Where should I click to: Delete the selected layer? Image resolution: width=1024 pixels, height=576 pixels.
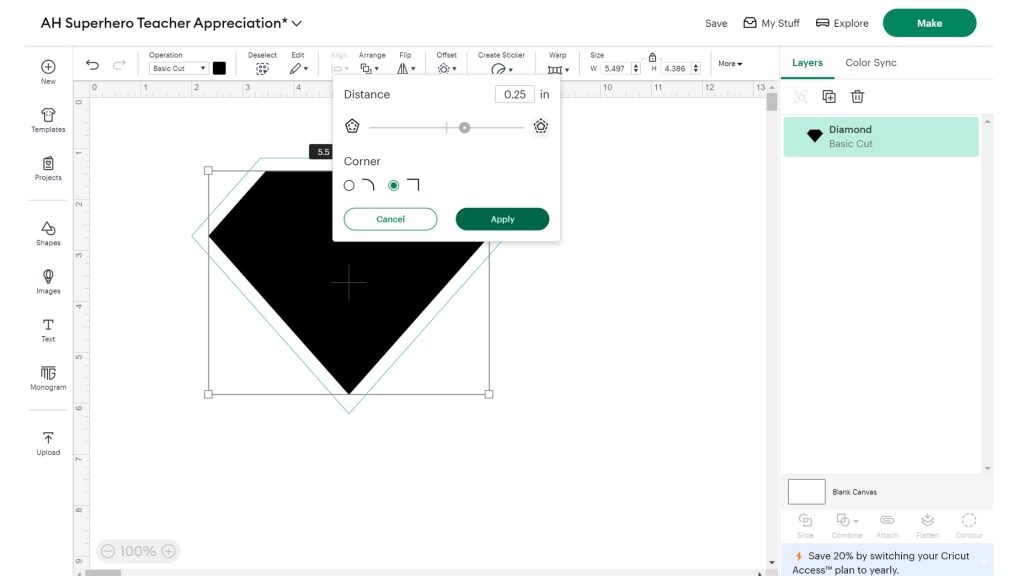pyautogui.click(x=857, y=97)
